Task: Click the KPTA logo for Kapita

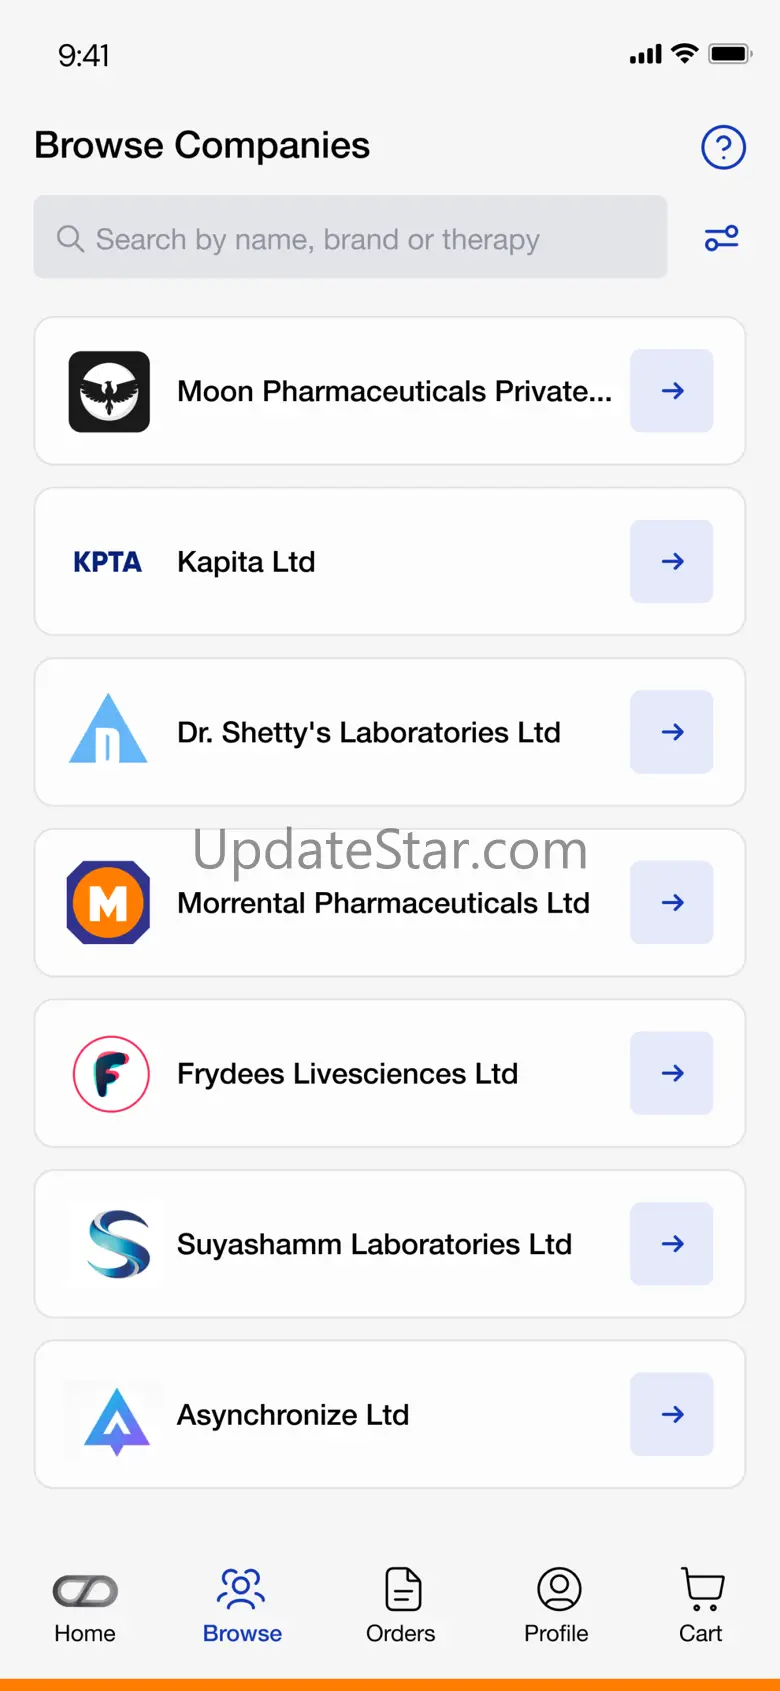Action: 107,562
